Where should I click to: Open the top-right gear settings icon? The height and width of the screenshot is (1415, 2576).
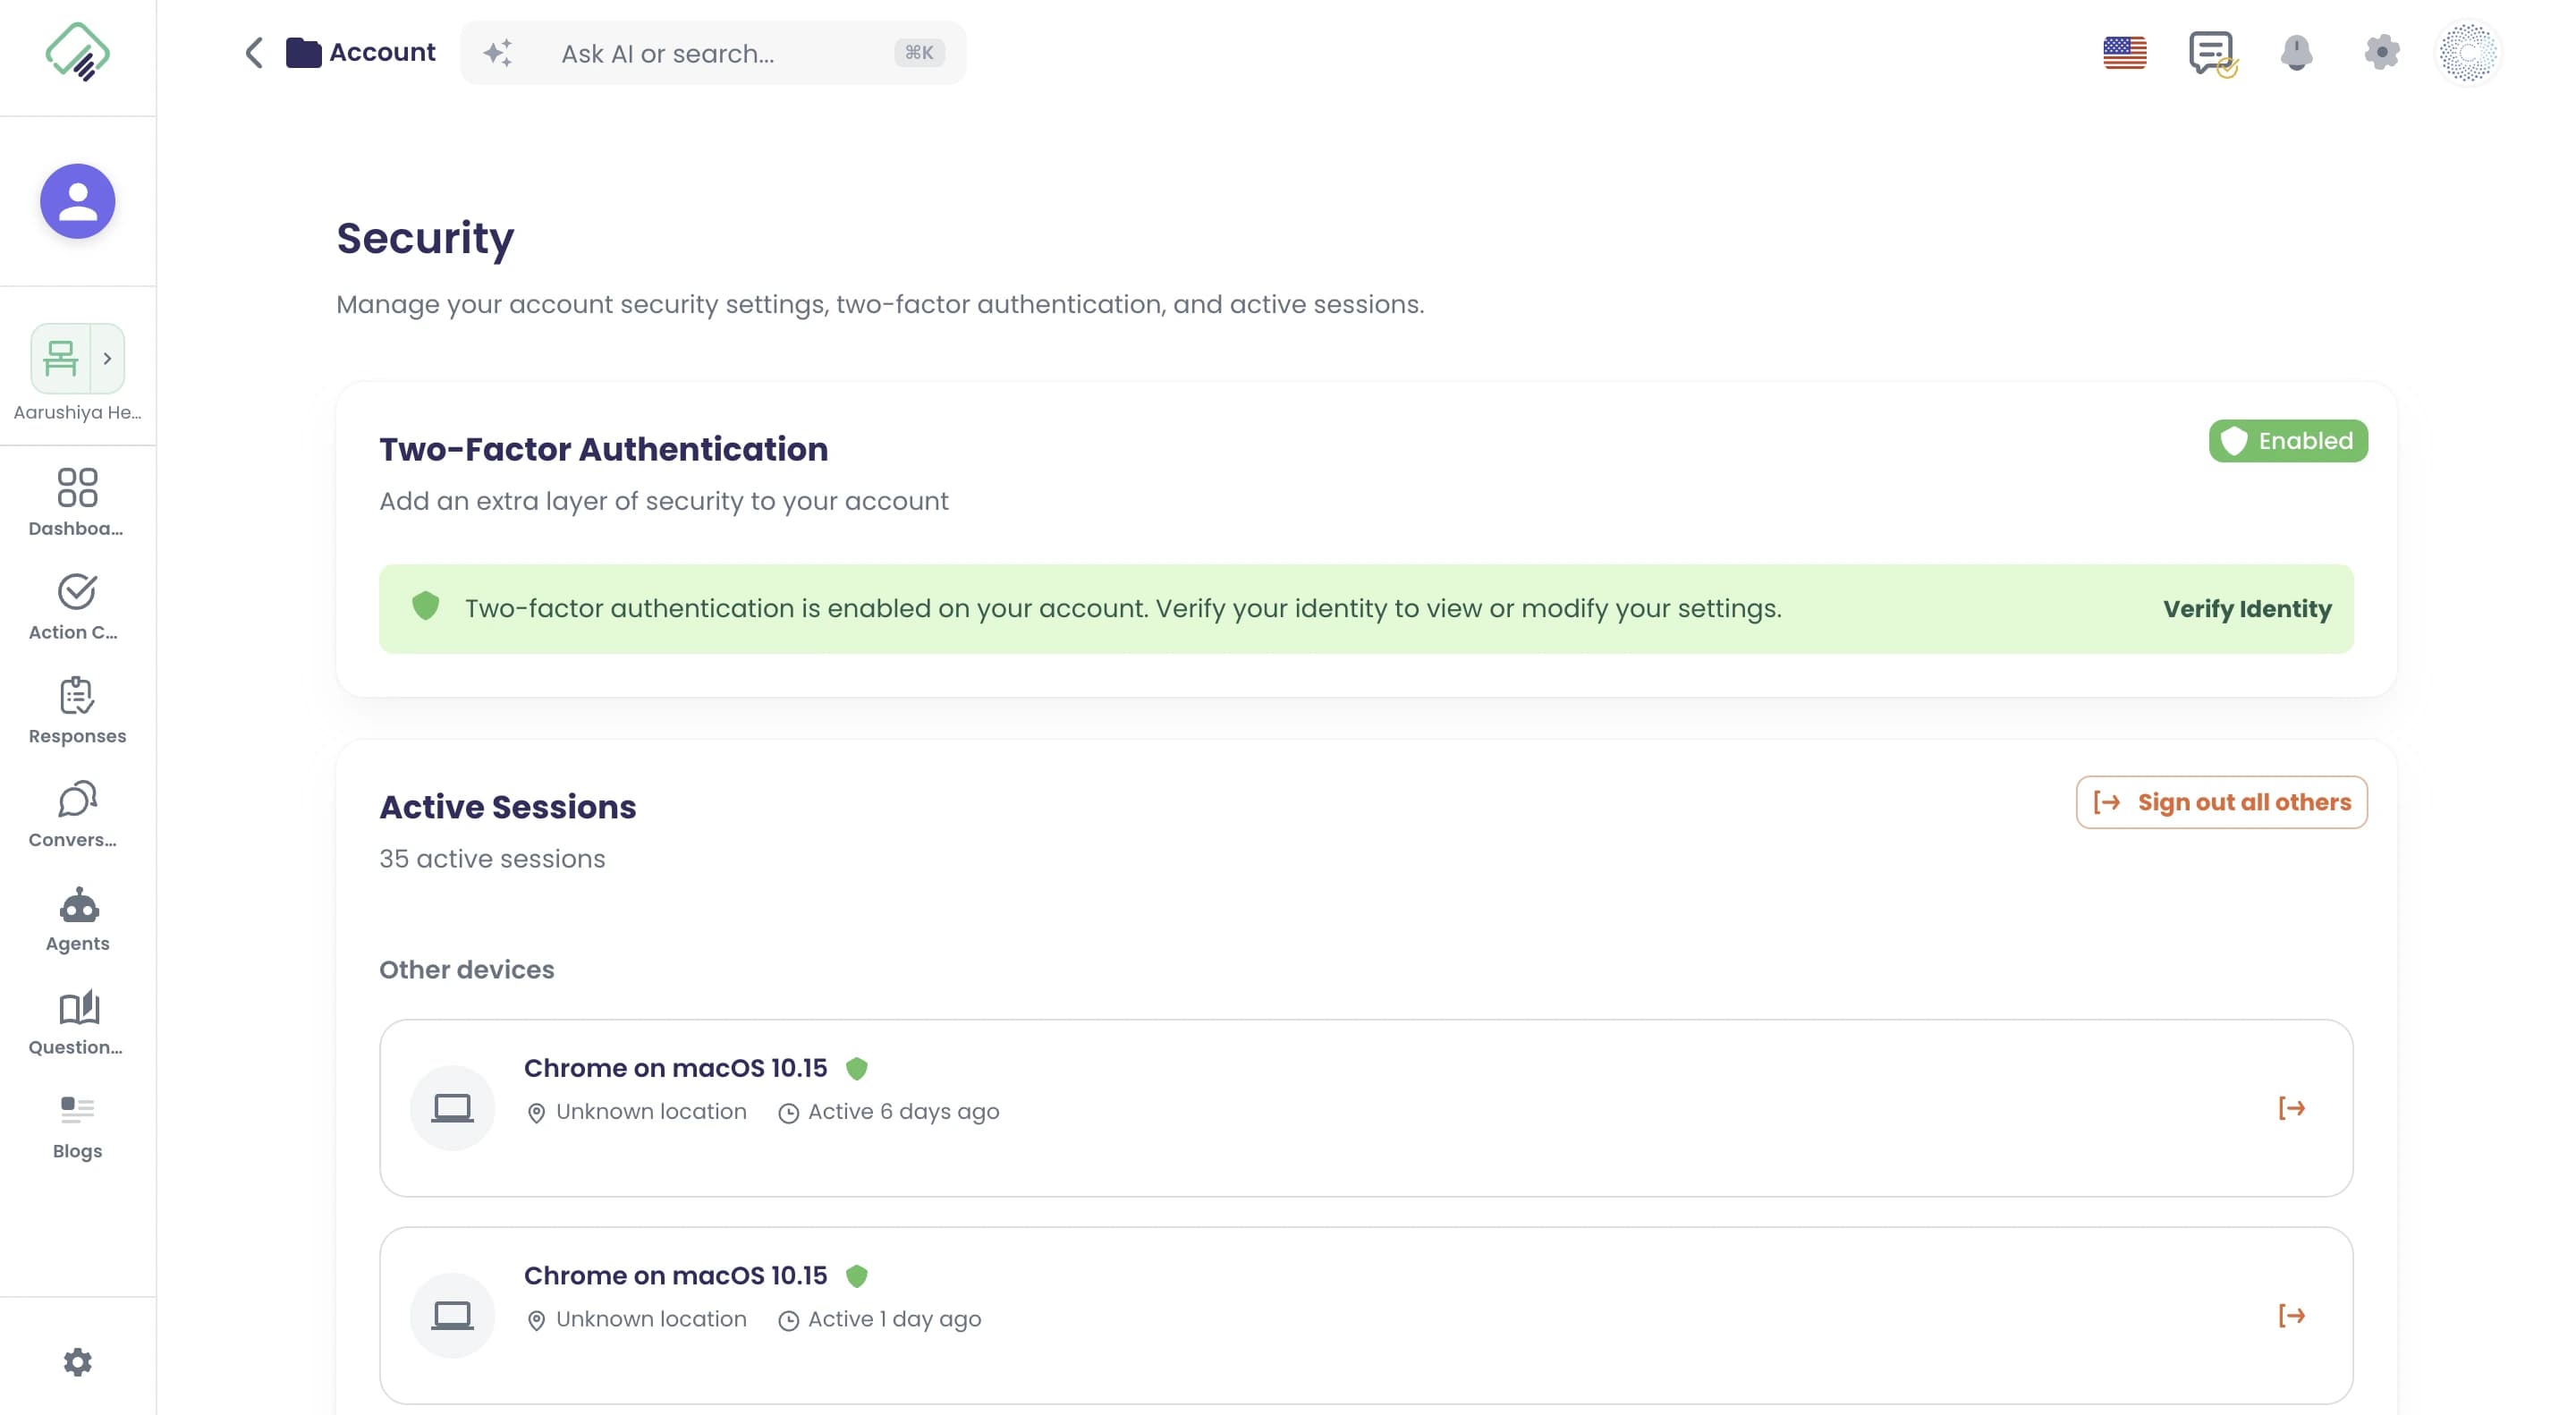pyautogui.click(x=2381, y=52)
